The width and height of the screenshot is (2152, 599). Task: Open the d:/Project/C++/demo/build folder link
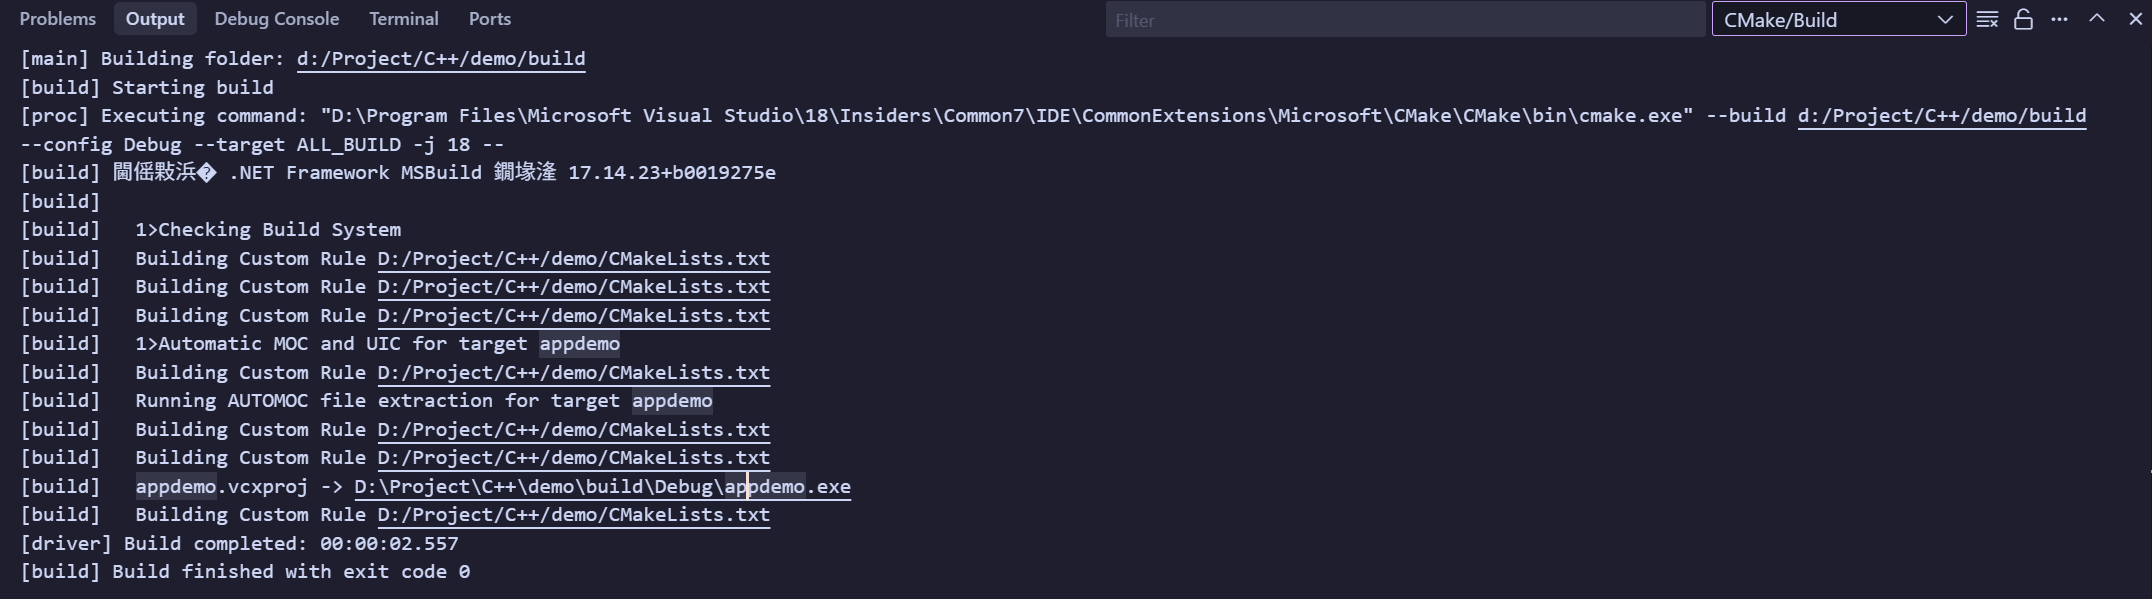pos(440,58)
